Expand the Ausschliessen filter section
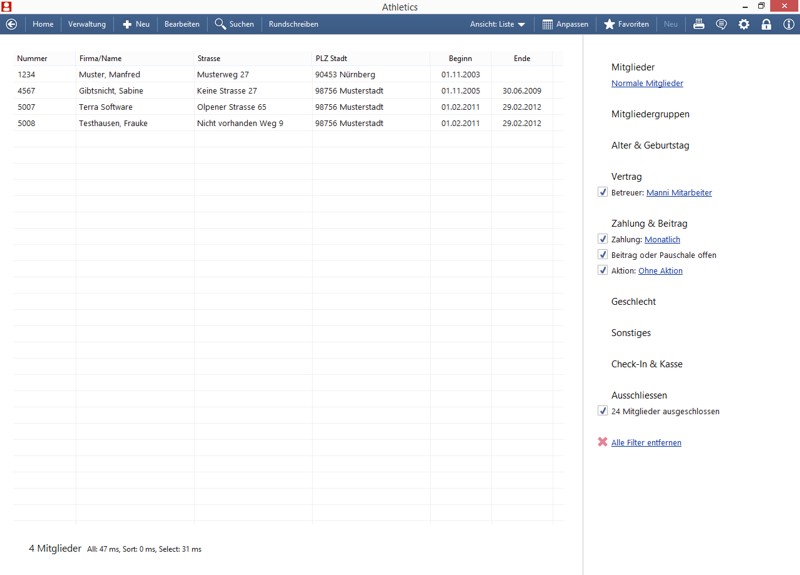This screenshot has width=800, height=575. [639, 395]
